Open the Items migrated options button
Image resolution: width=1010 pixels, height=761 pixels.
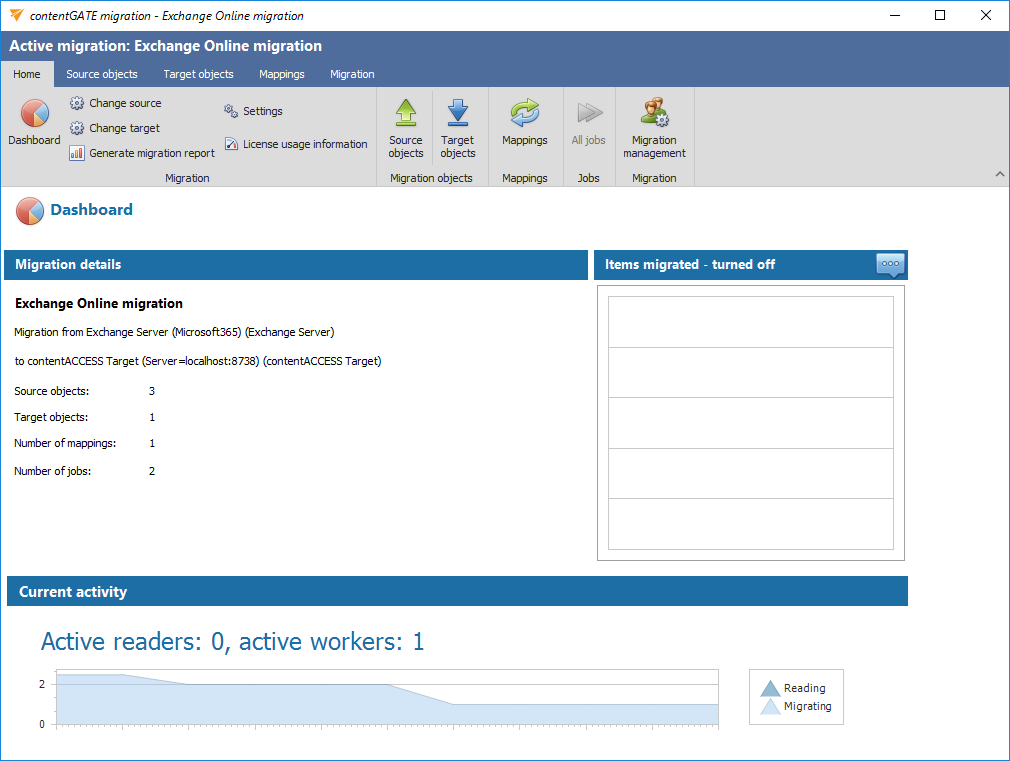pyautogui.click(x=891, y=264)
